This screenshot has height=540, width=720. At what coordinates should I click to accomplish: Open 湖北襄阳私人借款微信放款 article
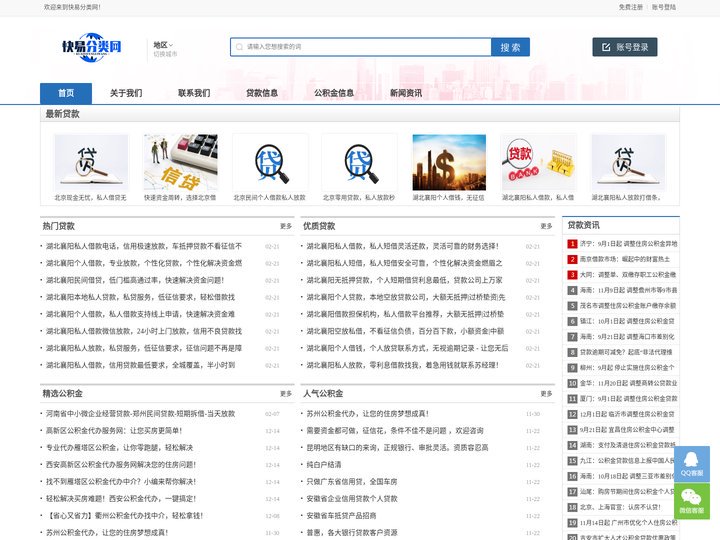point(144,331)
